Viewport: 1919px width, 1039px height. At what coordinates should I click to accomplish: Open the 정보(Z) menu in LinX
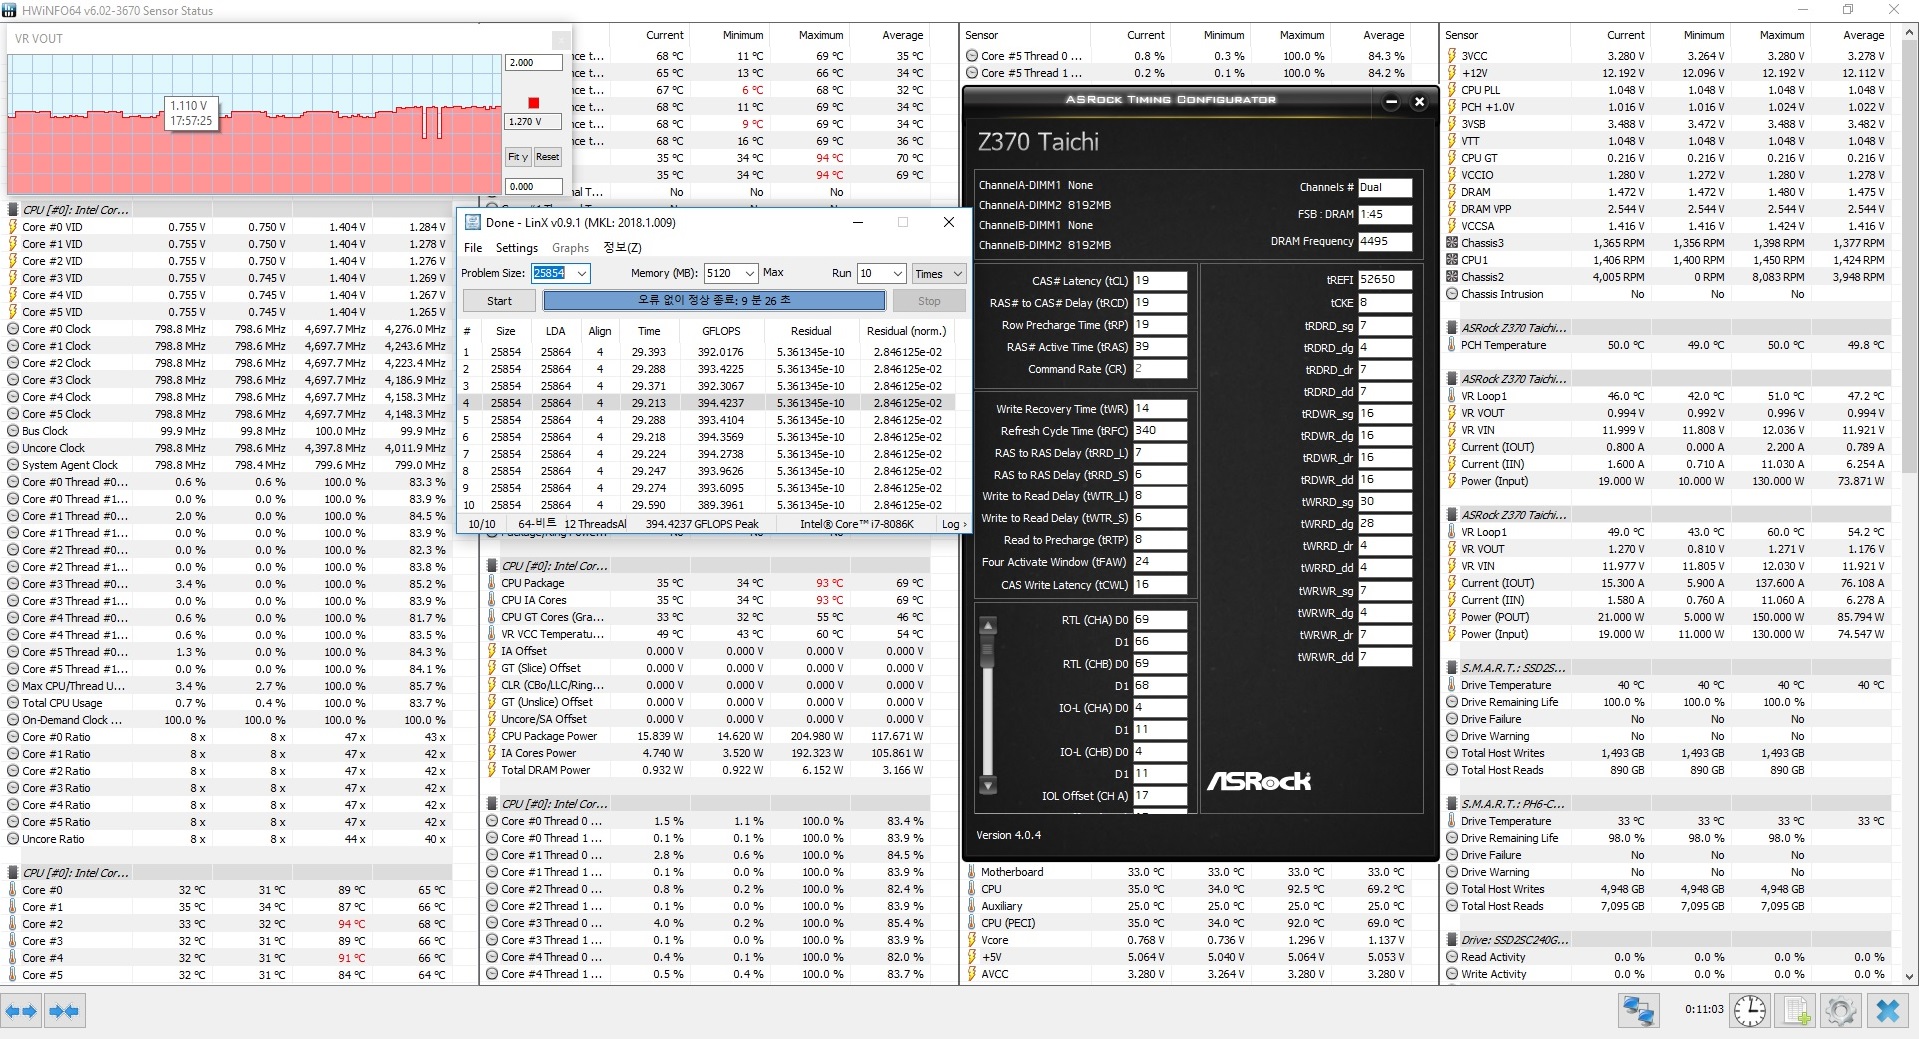(622, 248)
